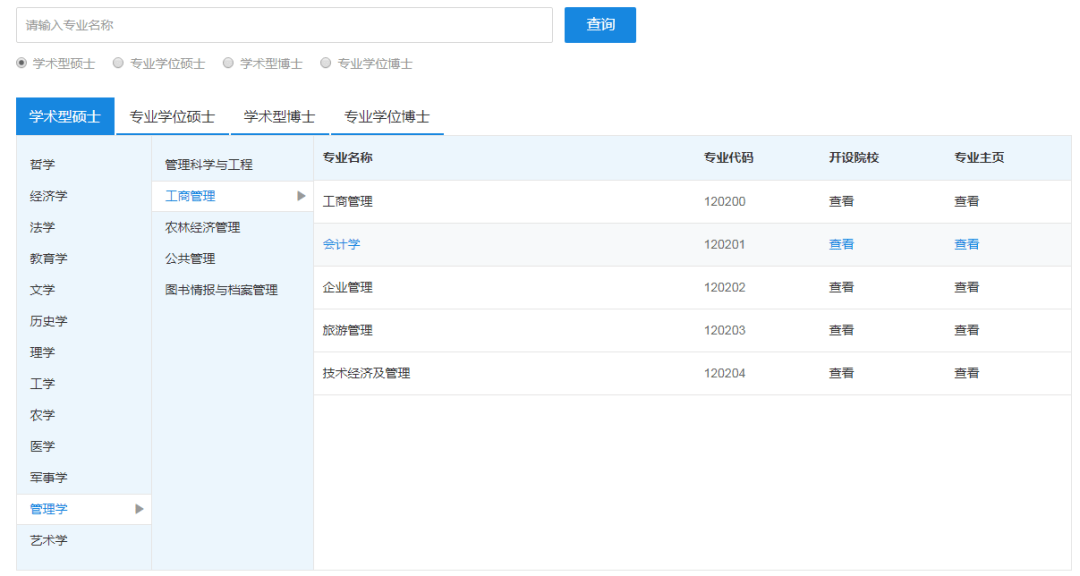Choose 文学 from the discipline list

coord(43,290)
